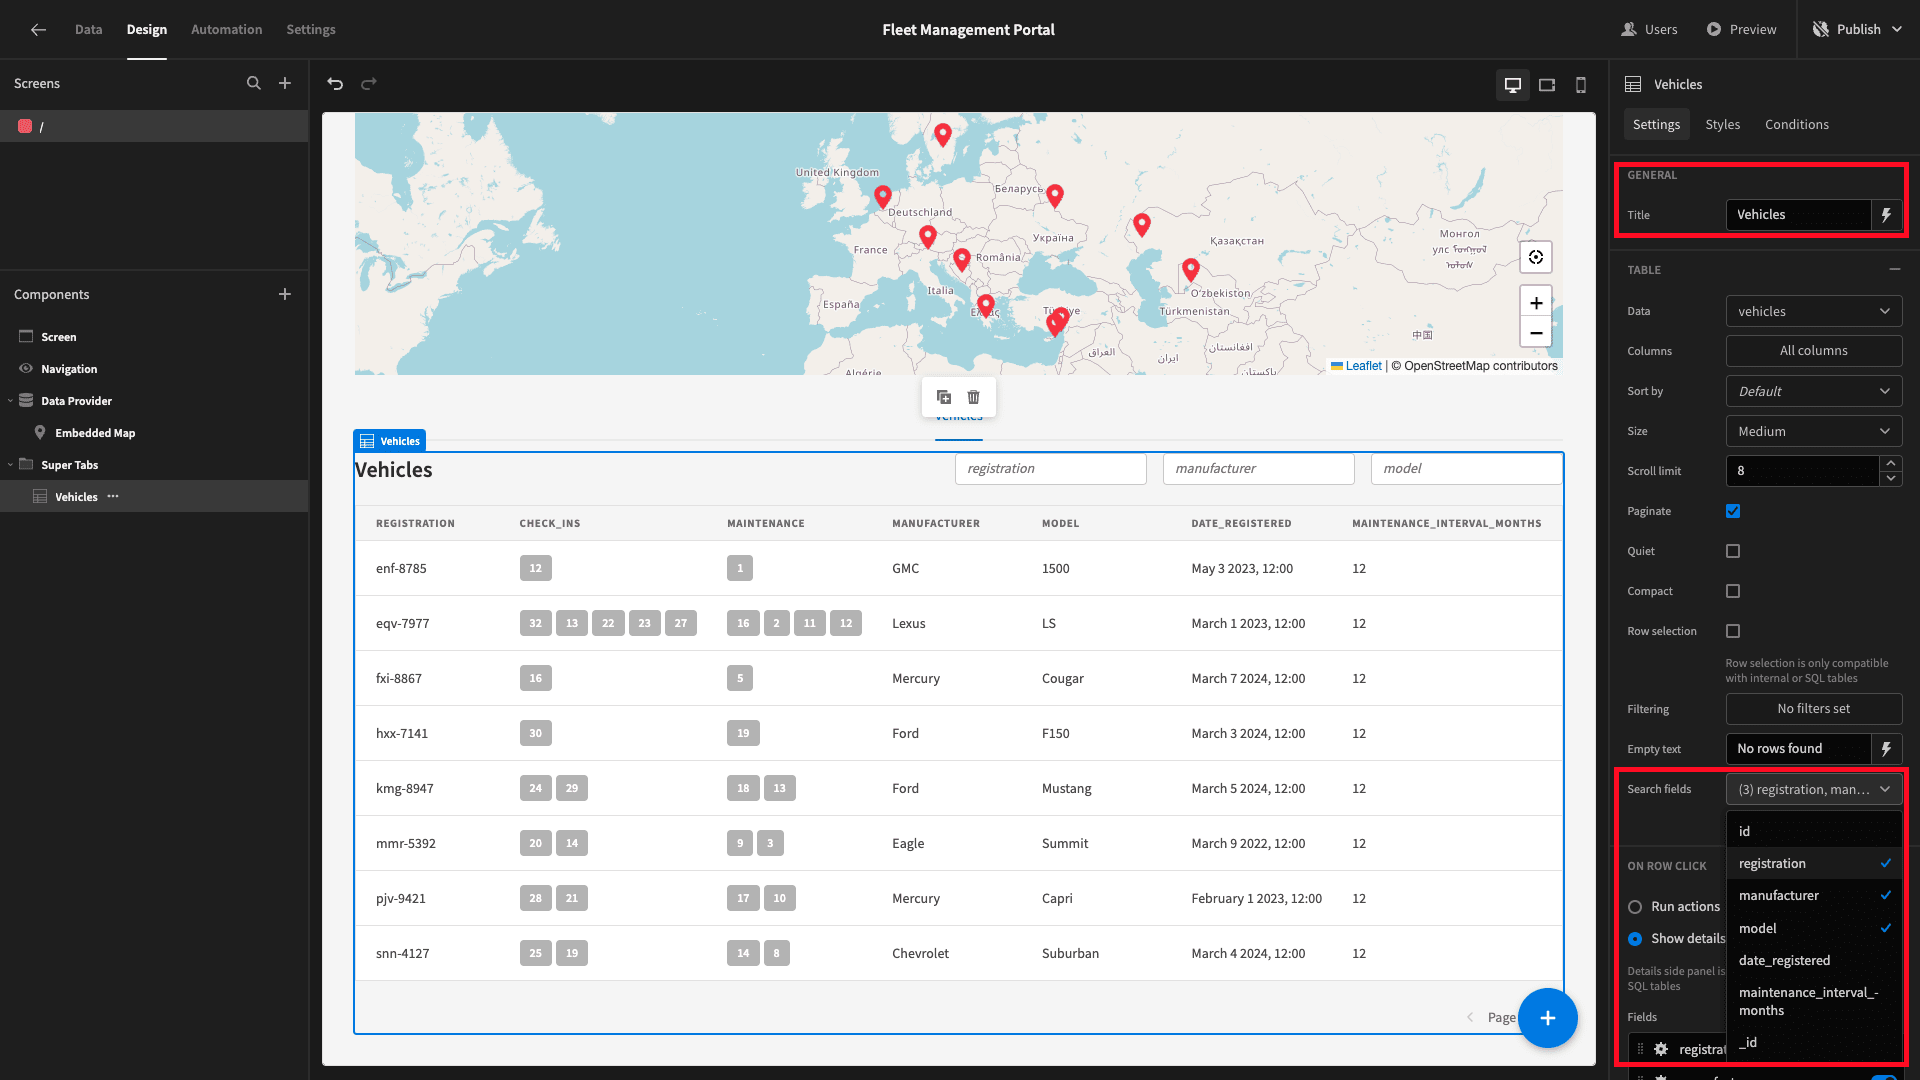
Task: Open bindings for Empty text lightning icon
Action: (x=1887, y=749)
